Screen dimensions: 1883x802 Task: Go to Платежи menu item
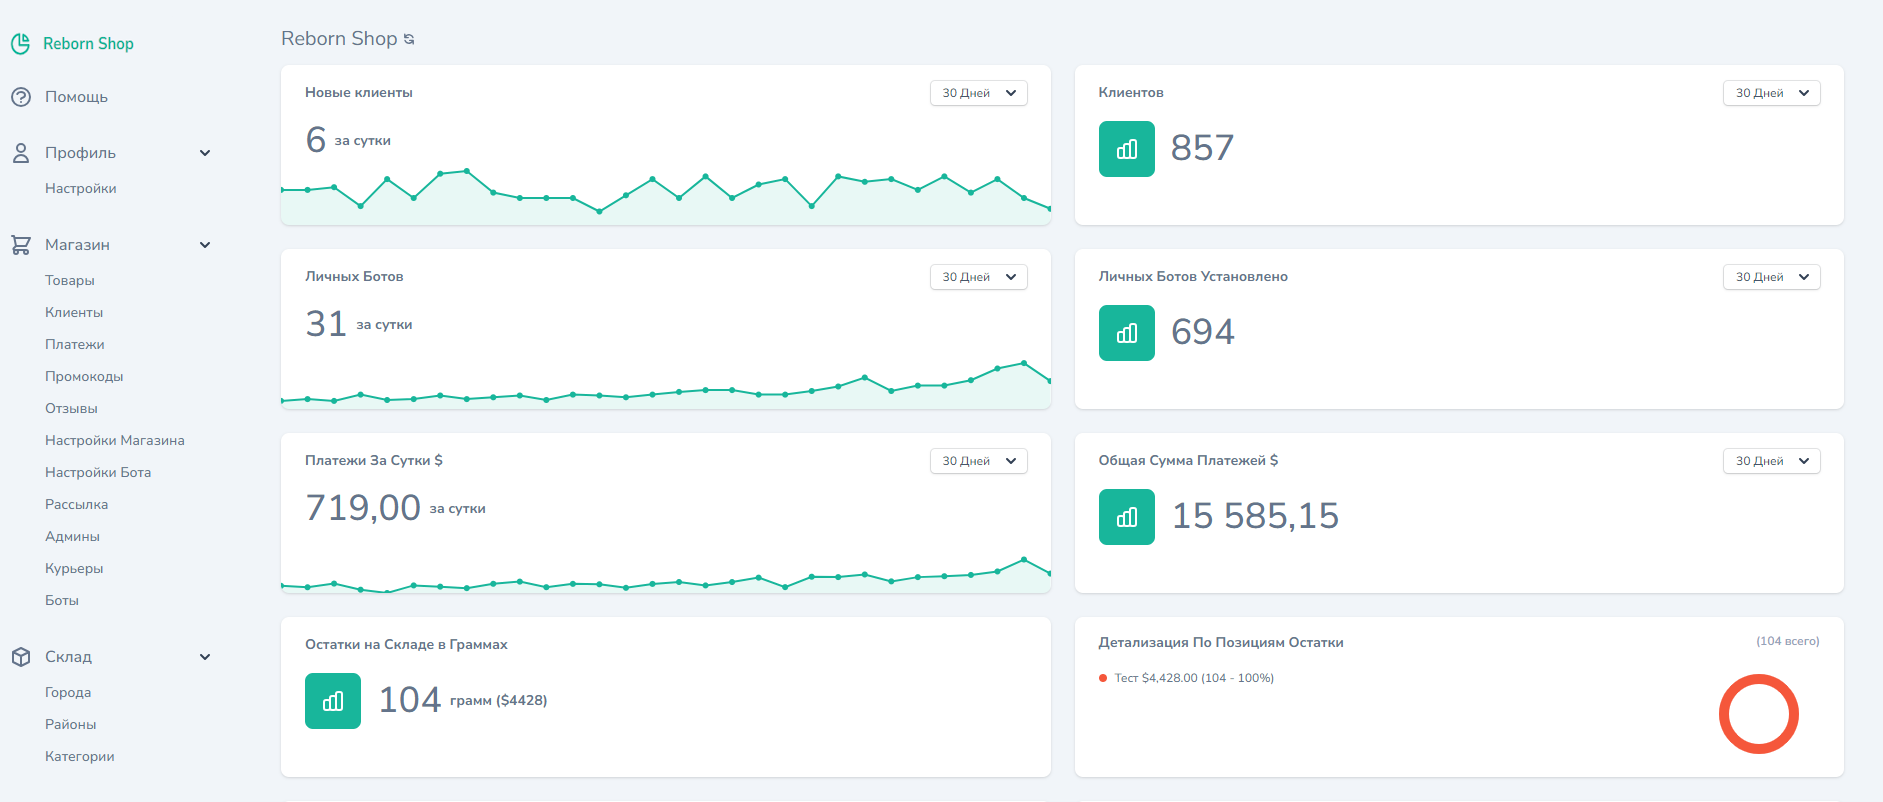tap(75, 345)
